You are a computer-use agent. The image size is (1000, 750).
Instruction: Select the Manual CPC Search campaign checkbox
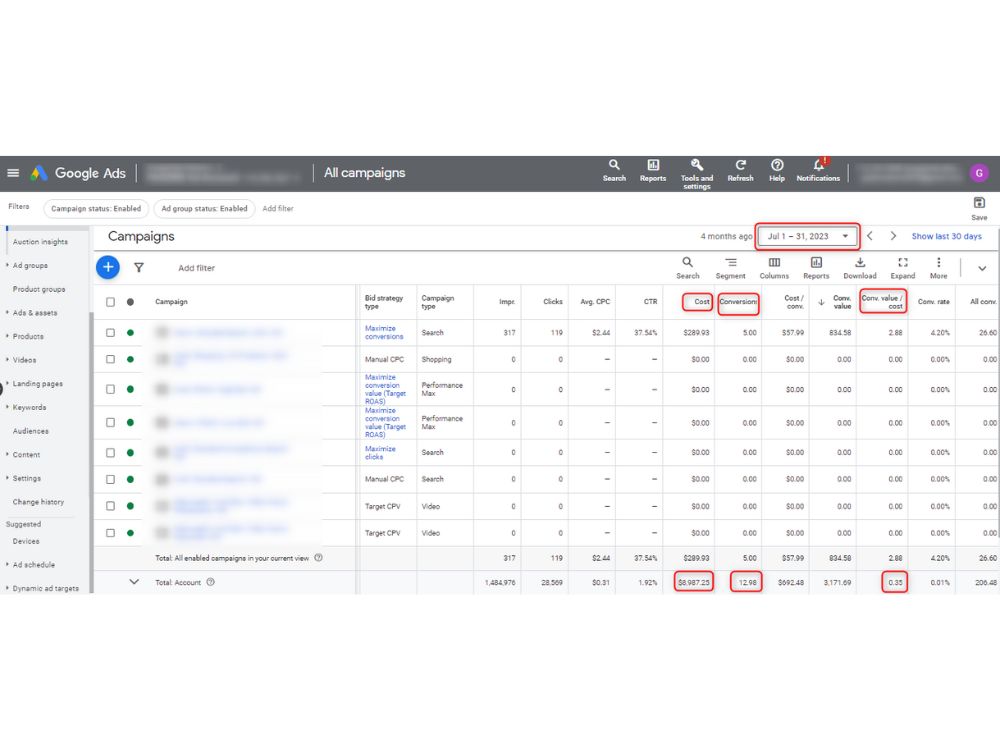pyautogui.click(x=110, y=479)
